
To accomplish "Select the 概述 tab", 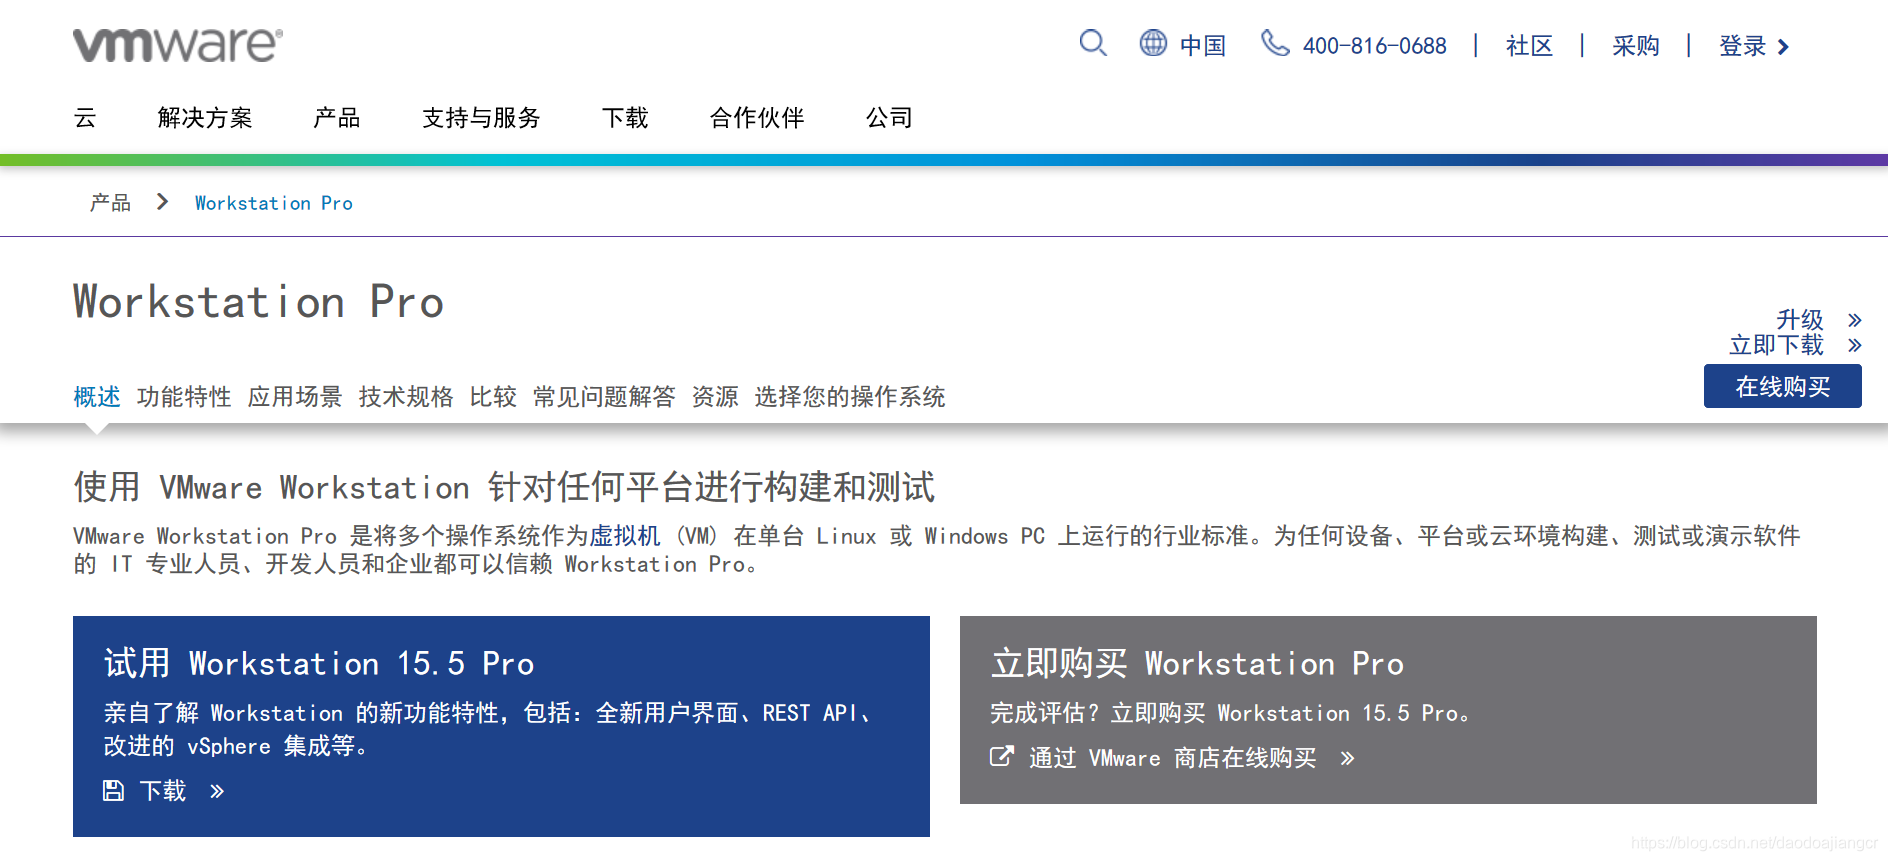I will tap(97, 397).
